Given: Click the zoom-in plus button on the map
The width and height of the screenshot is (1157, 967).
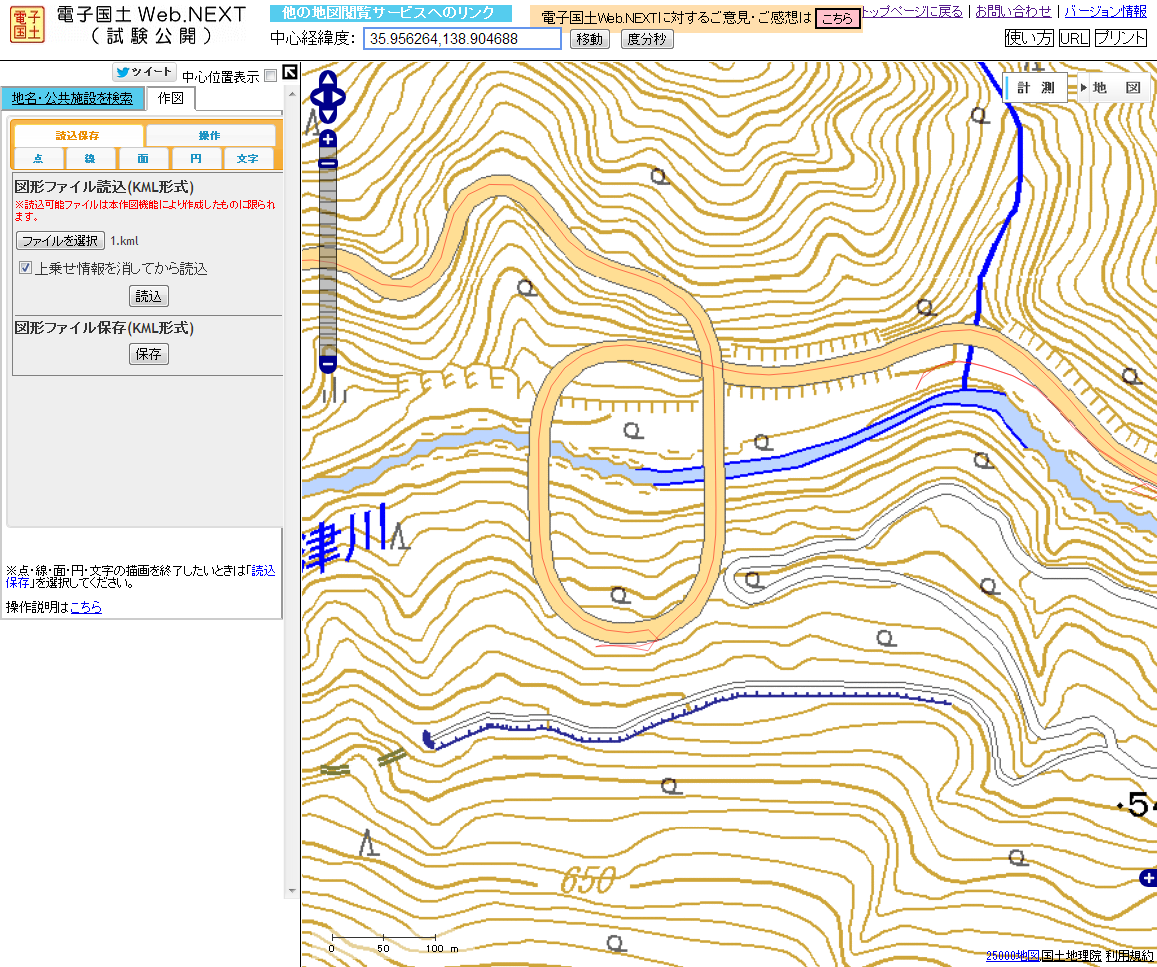Looking at the screenshot, I should point(328,140).
